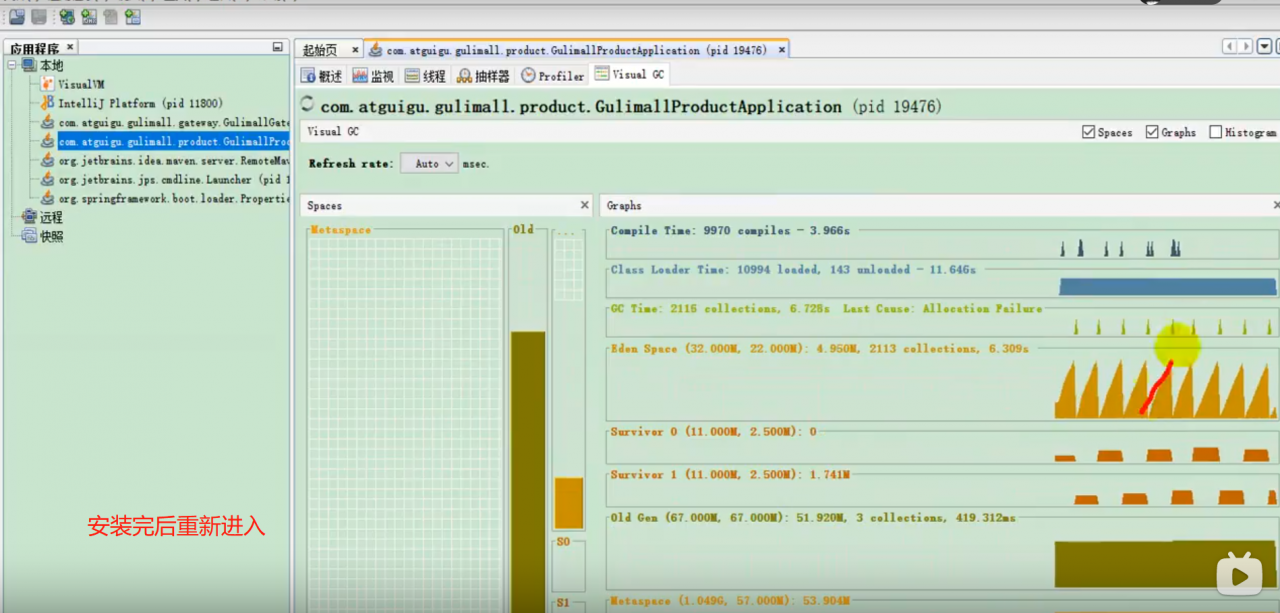Enable the Histogram checkbox

pyautogui.click(x=1215, y=132)
